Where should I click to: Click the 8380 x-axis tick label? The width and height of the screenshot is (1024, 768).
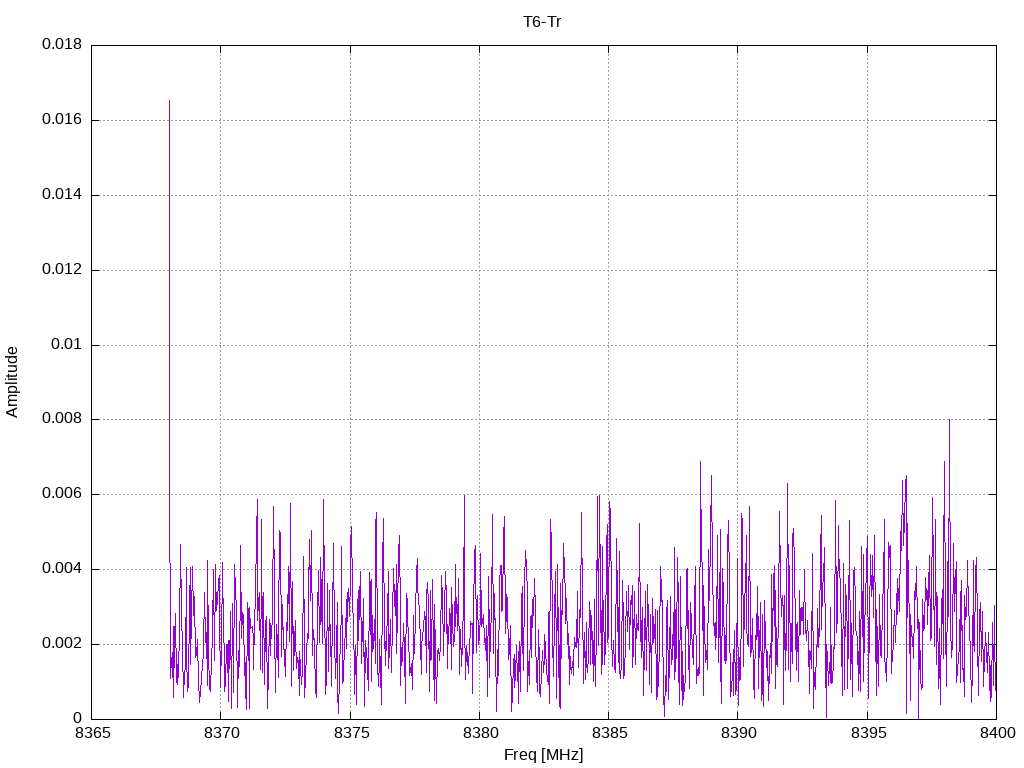[x=479, y=733]
